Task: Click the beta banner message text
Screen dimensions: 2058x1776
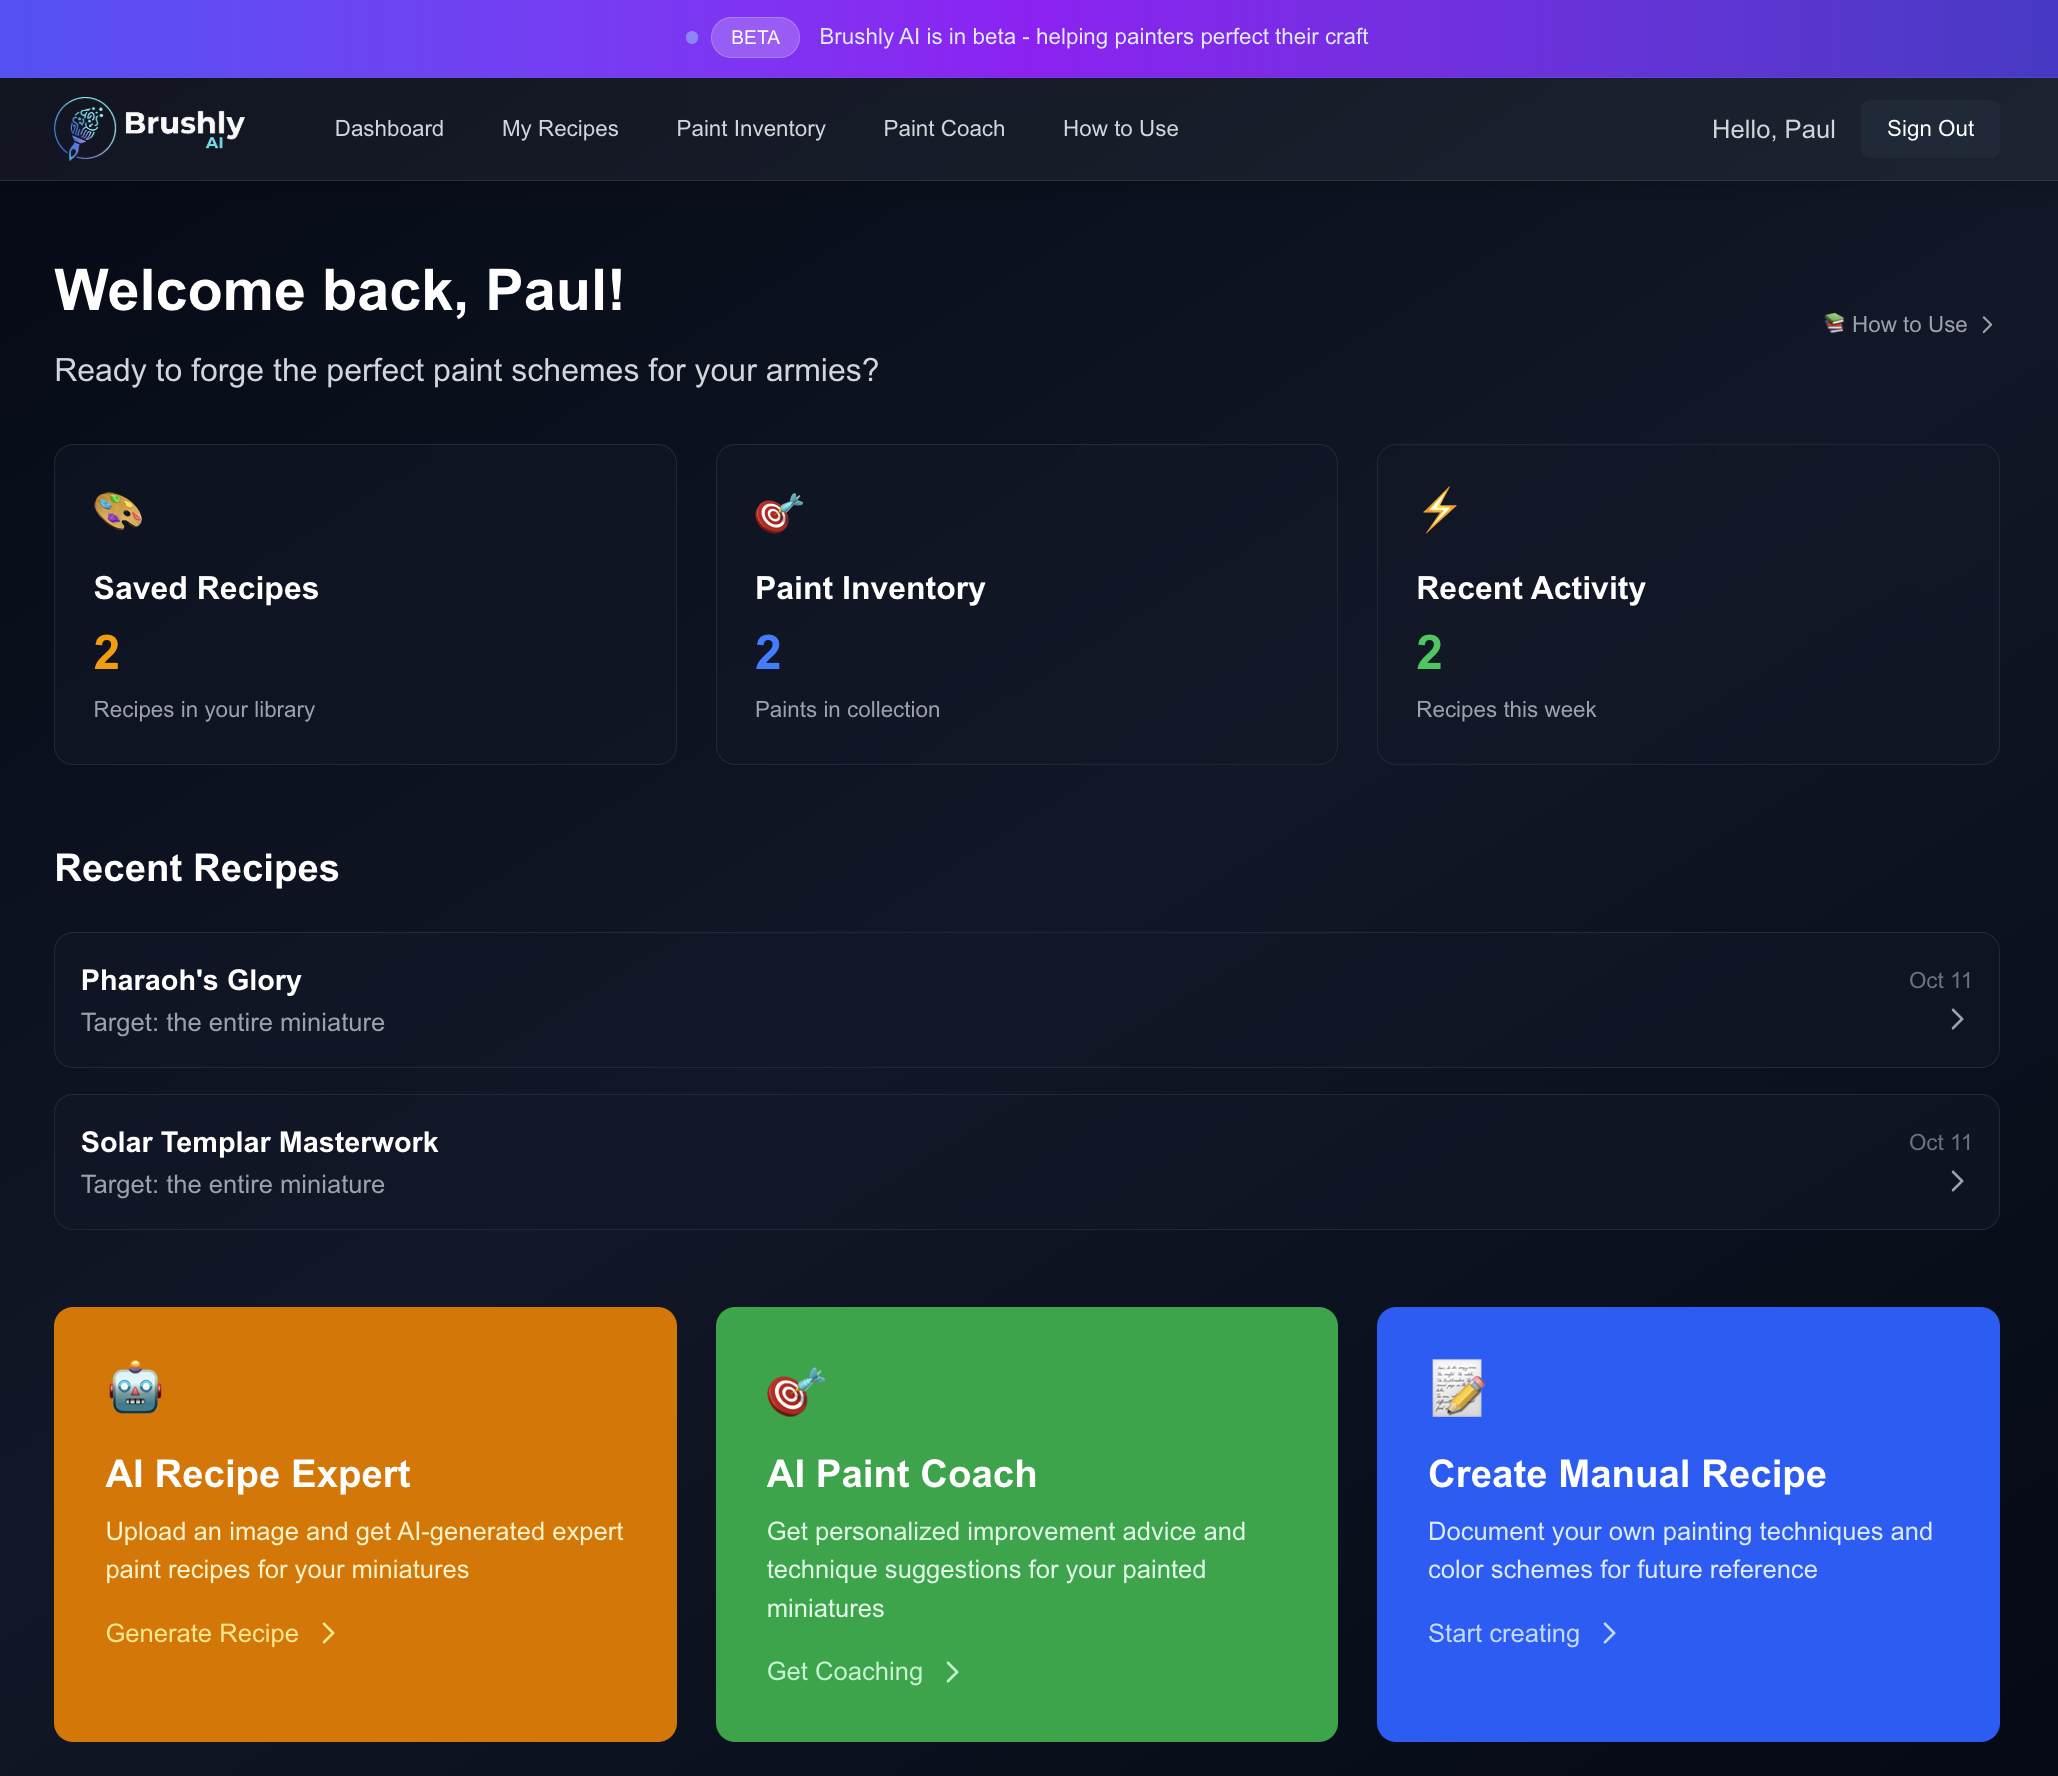Action: (x=1093, y=37)
